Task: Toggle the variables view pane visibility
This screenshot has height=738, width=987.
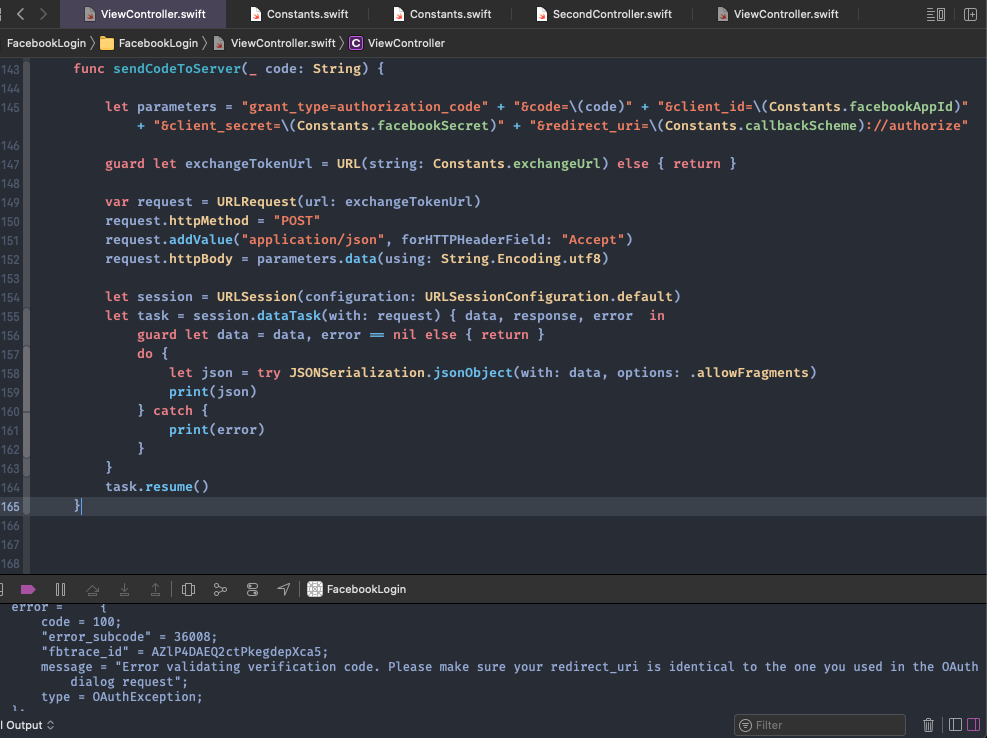Action: (955, 725)
